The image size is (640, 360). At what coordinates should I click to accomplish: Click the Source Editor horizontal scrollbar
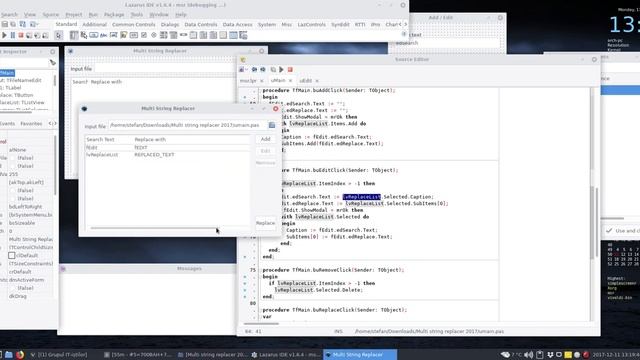point(261,324)
